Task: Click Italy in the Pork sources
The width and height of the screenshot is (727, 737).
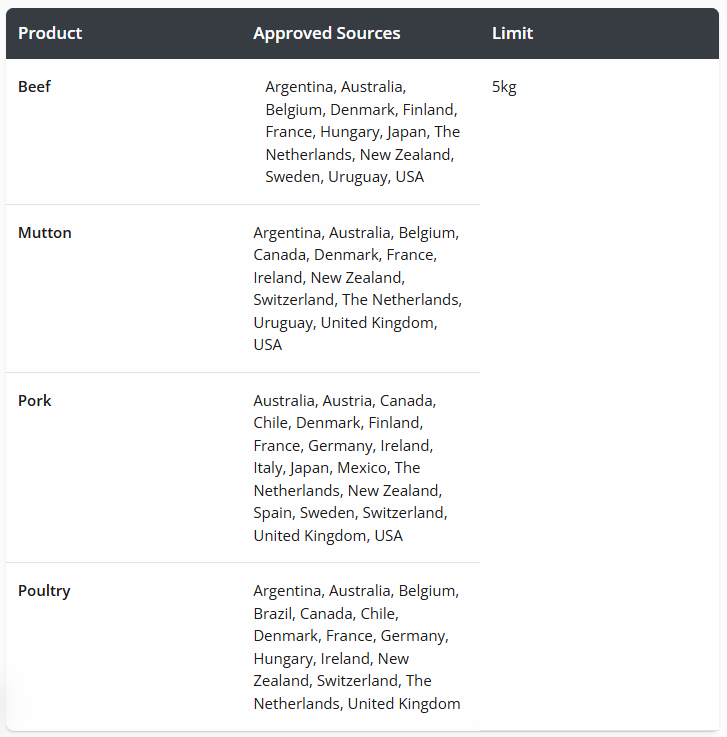Action: point(268,468)
